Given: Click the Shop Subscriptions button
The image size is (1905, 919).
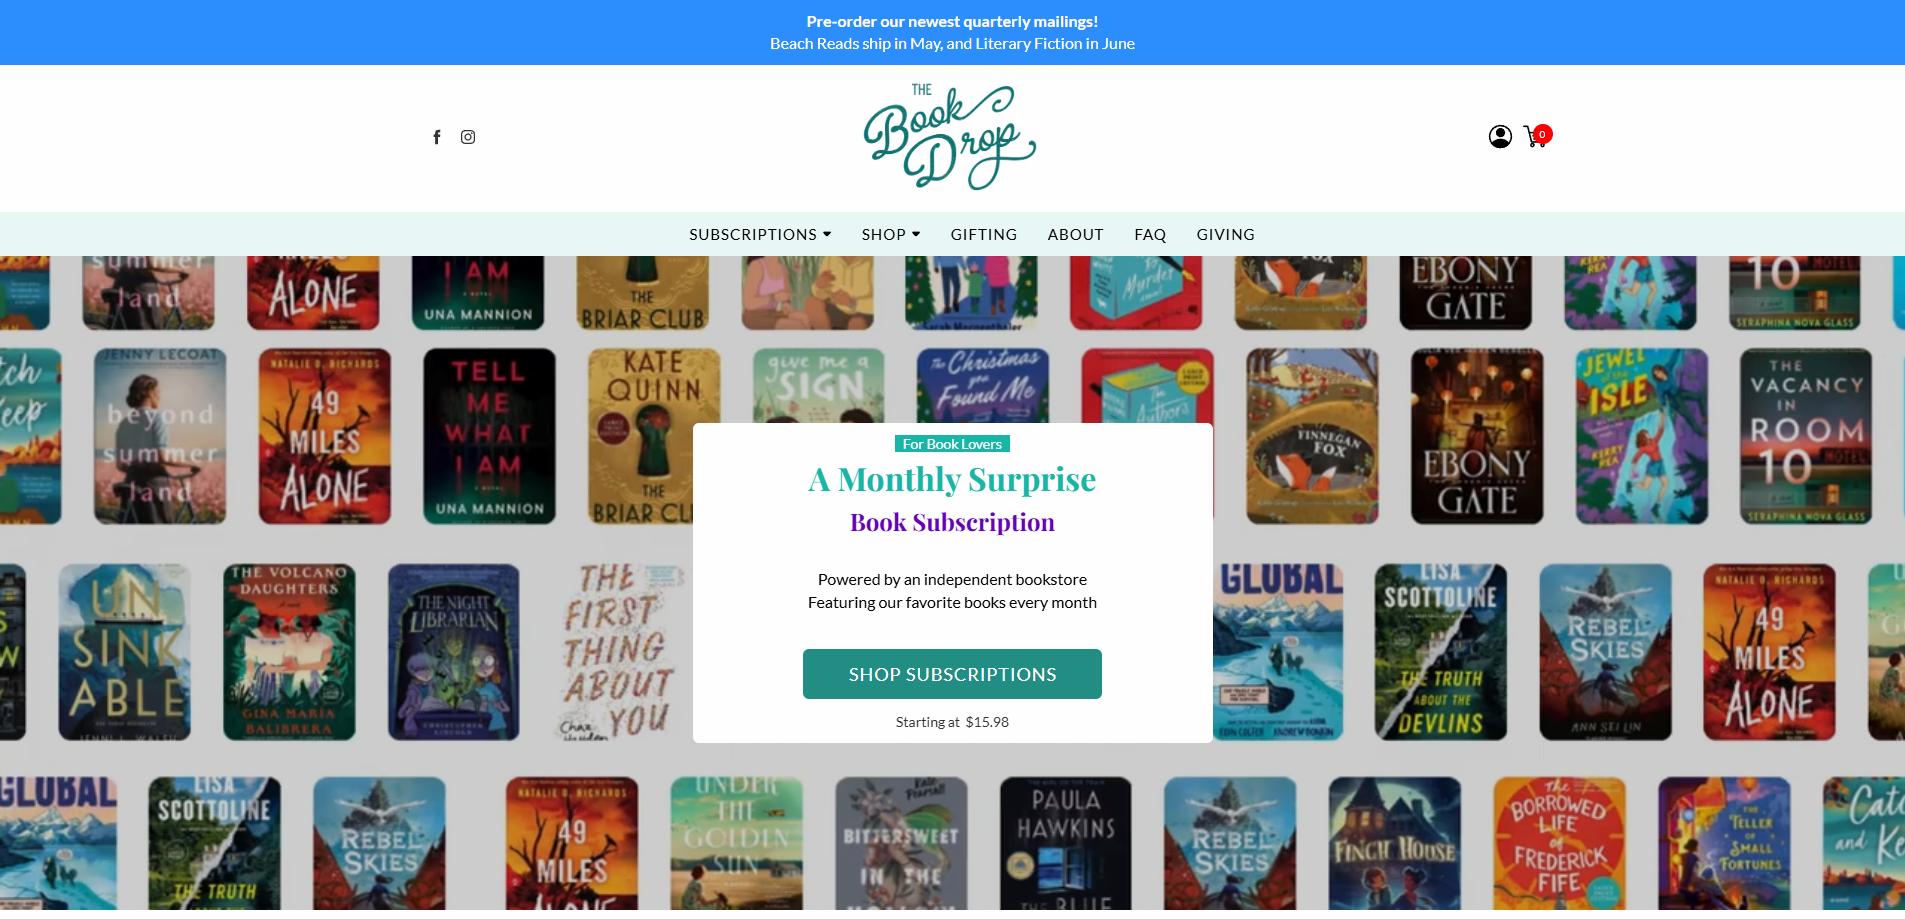Looking at the screenshot, I should 952,674.
